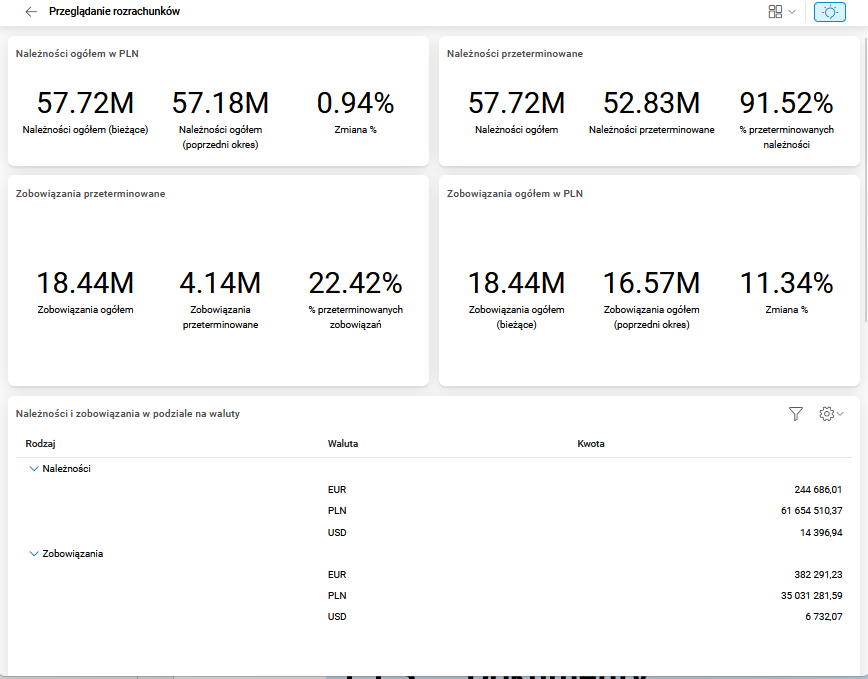Click the 91.52% overdue receivables percentage
868x679 pixels.
pyautogui.click(x=786, y=103)
